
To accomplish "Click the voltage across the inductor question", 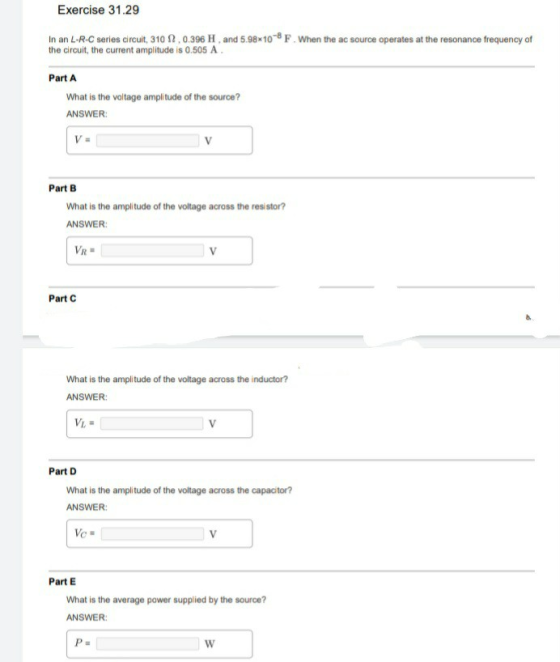I will click(177, 379).
